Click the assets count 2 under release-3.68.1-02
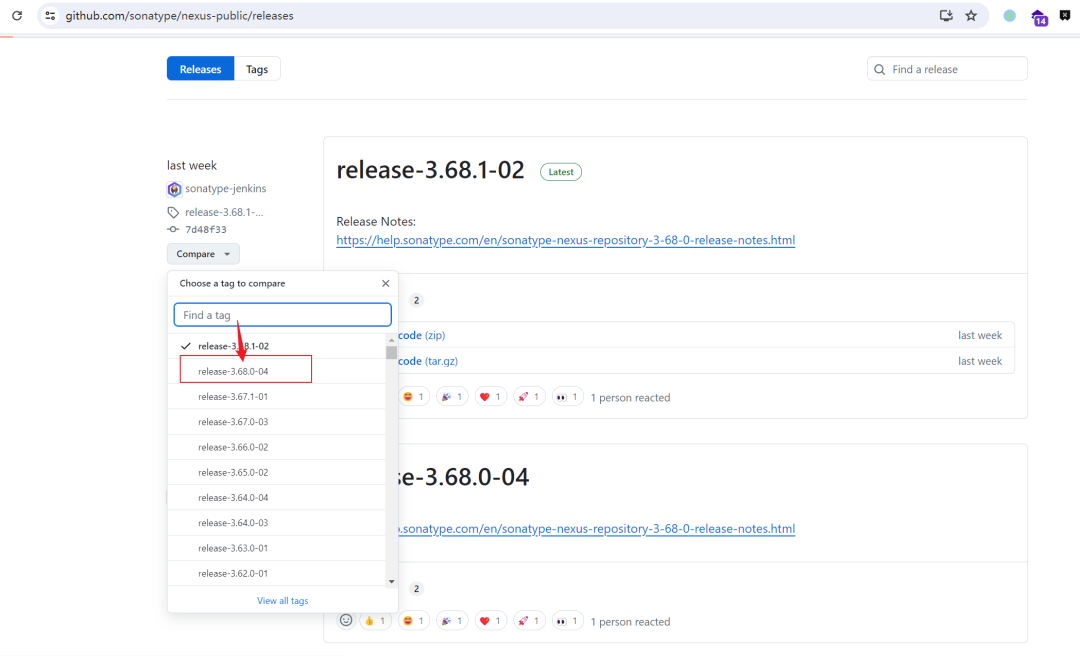The height and width of the screenshot is (656, 1080). click(x=416, y=300)
